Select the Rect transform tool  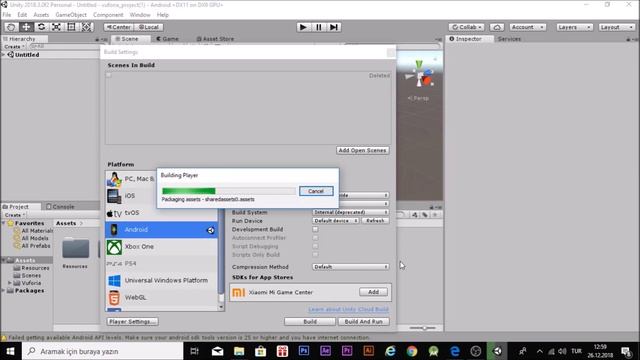pyautogui.click(x=71, y=27)
